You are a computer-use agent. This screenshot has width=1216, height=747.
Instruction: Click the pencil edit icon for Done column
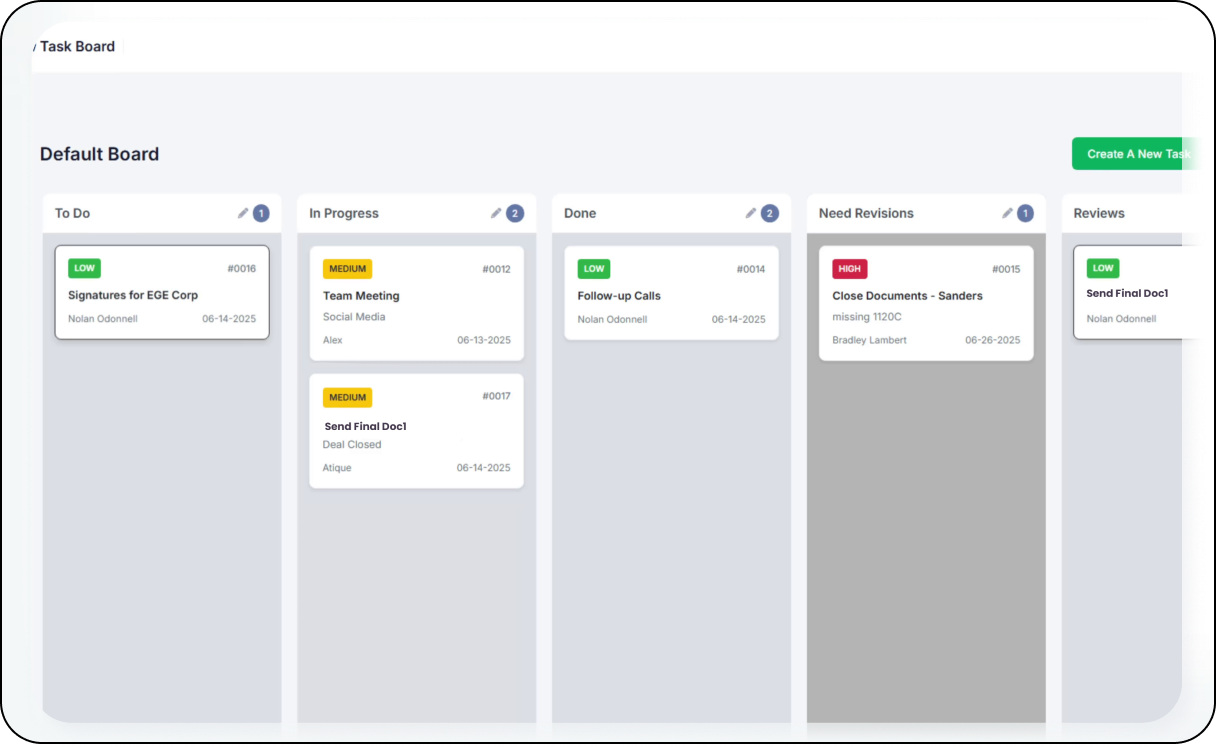point(751,213)
